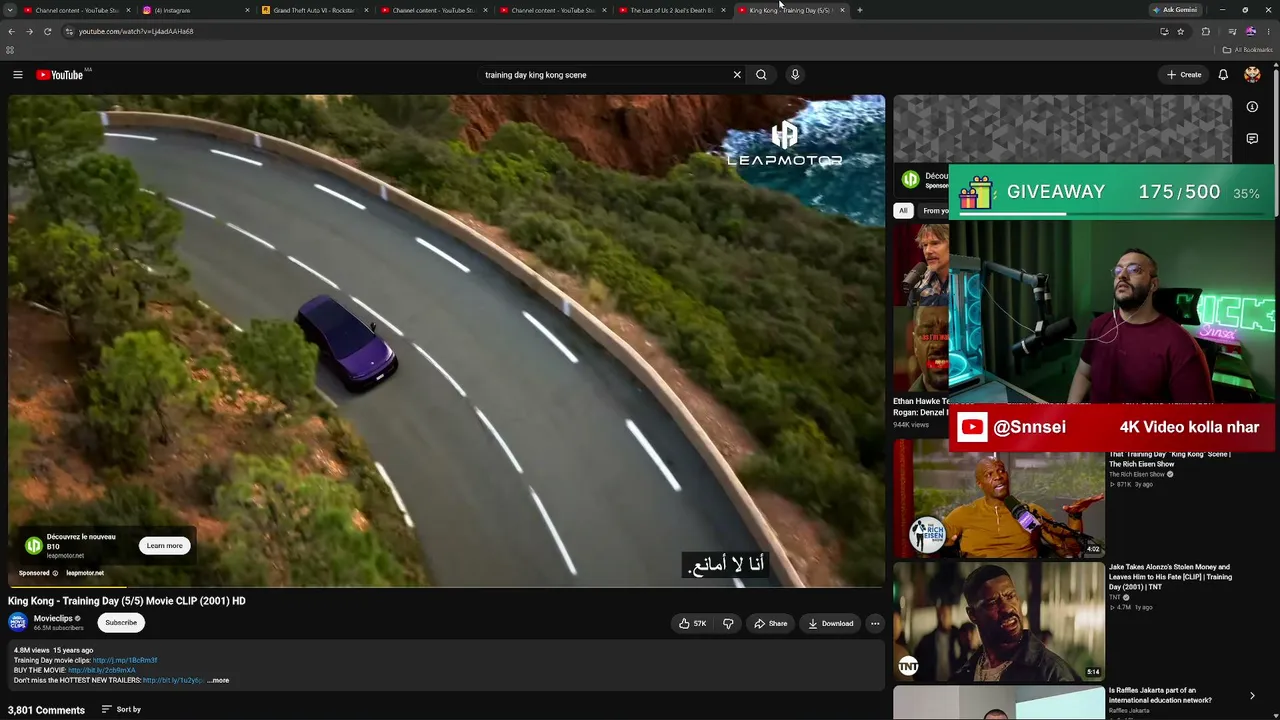Switch to the first Channel content tab
This screenshot has width=1280, height=720.
point(77,10)
